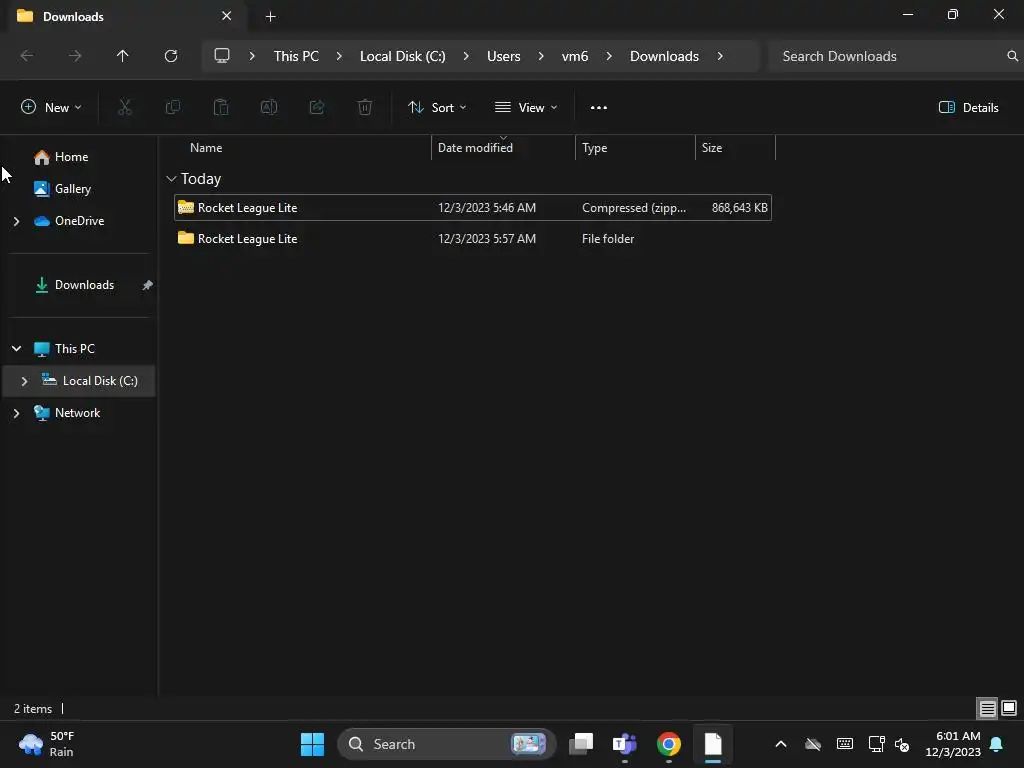Open the weather widget showing Rain
Image resolution: width=1024 pixels, height=768 pixels.
pyautogui.click(x=47, y=744)
